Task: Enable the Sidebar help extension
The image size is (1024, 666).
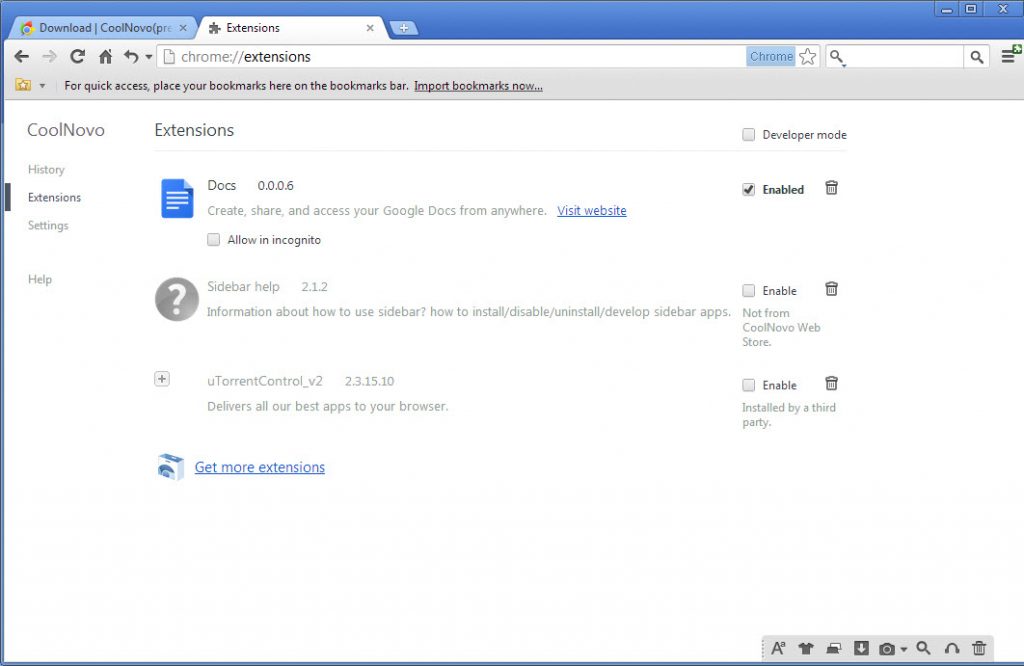Action: click(x=748, y=291)
